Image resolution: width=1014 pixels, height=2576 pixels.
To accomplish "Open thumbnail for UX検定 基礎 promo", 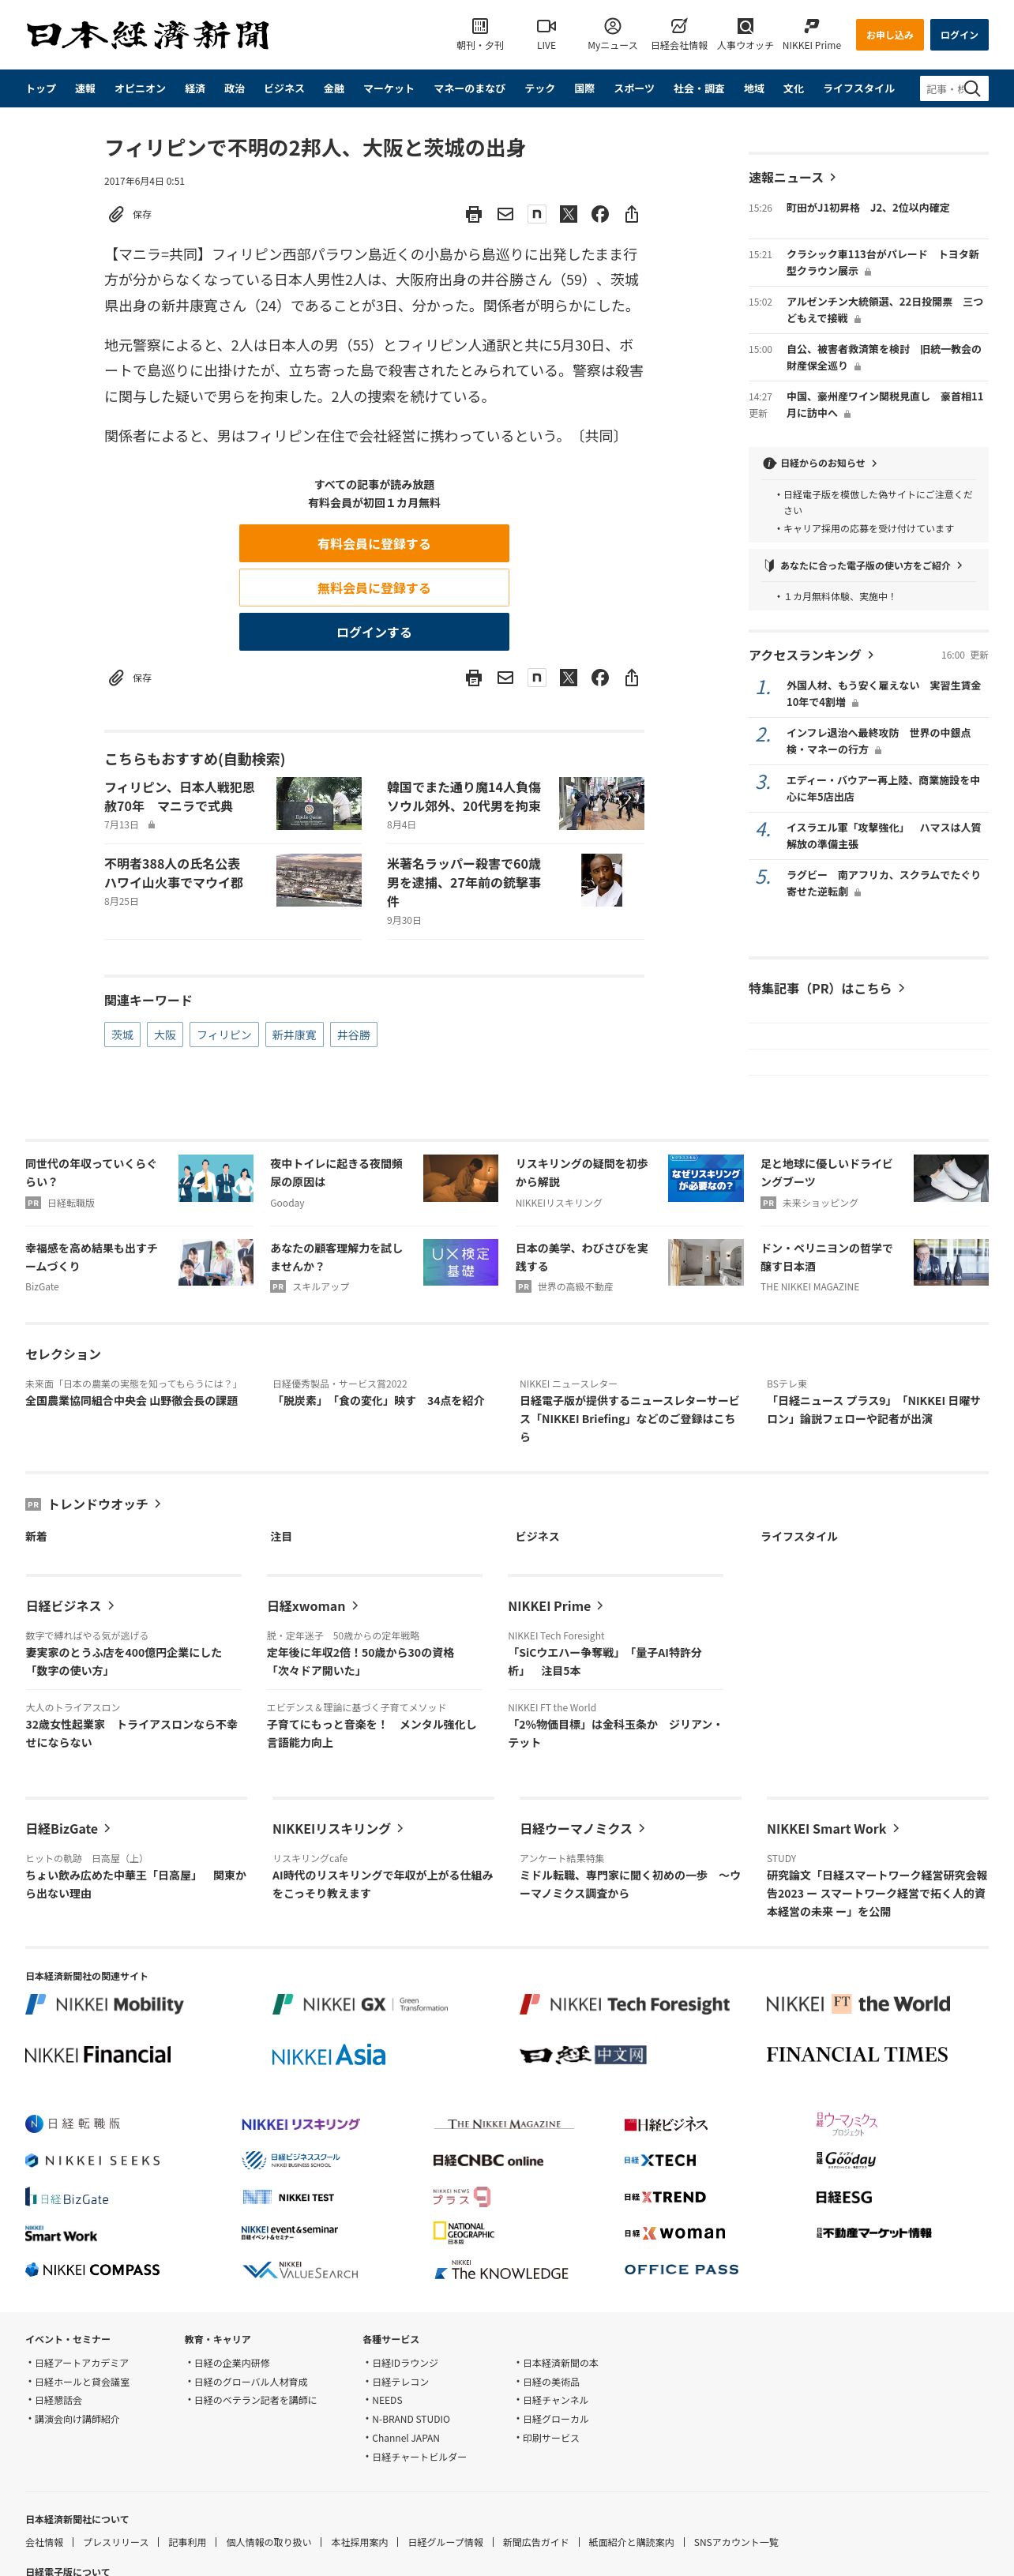I will 460,1262.
